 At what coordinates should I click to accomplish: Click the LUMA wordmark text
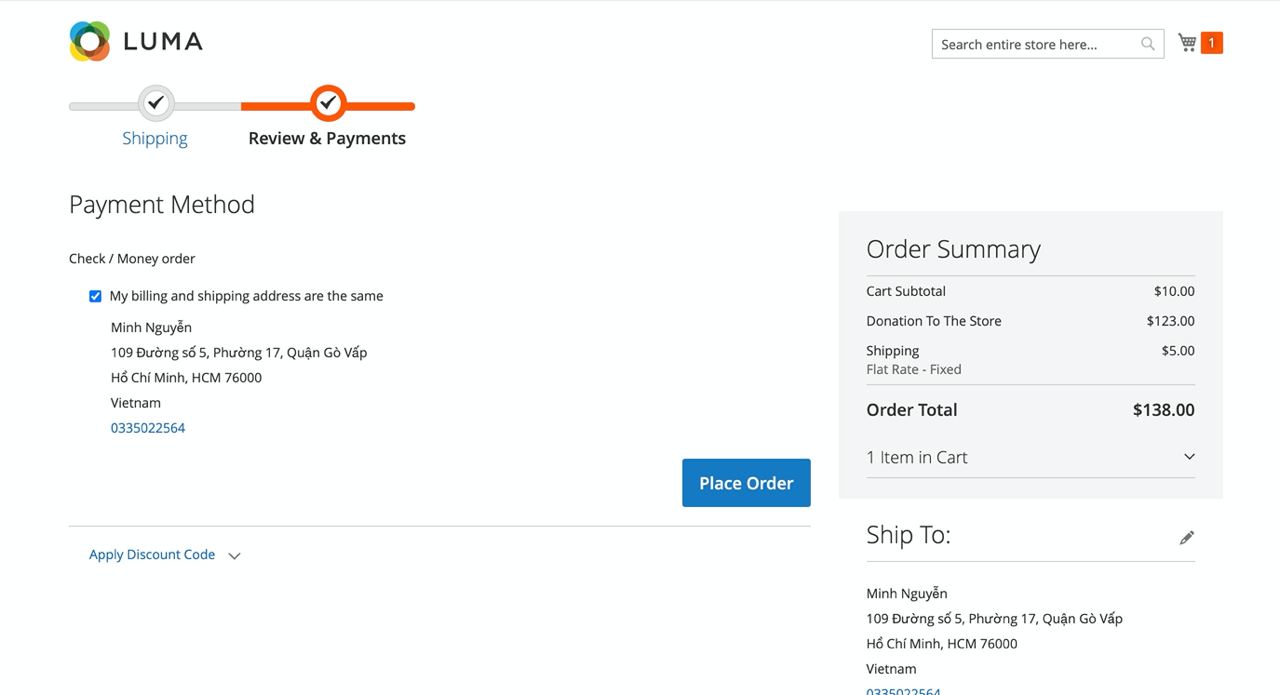tap(163, 42)
